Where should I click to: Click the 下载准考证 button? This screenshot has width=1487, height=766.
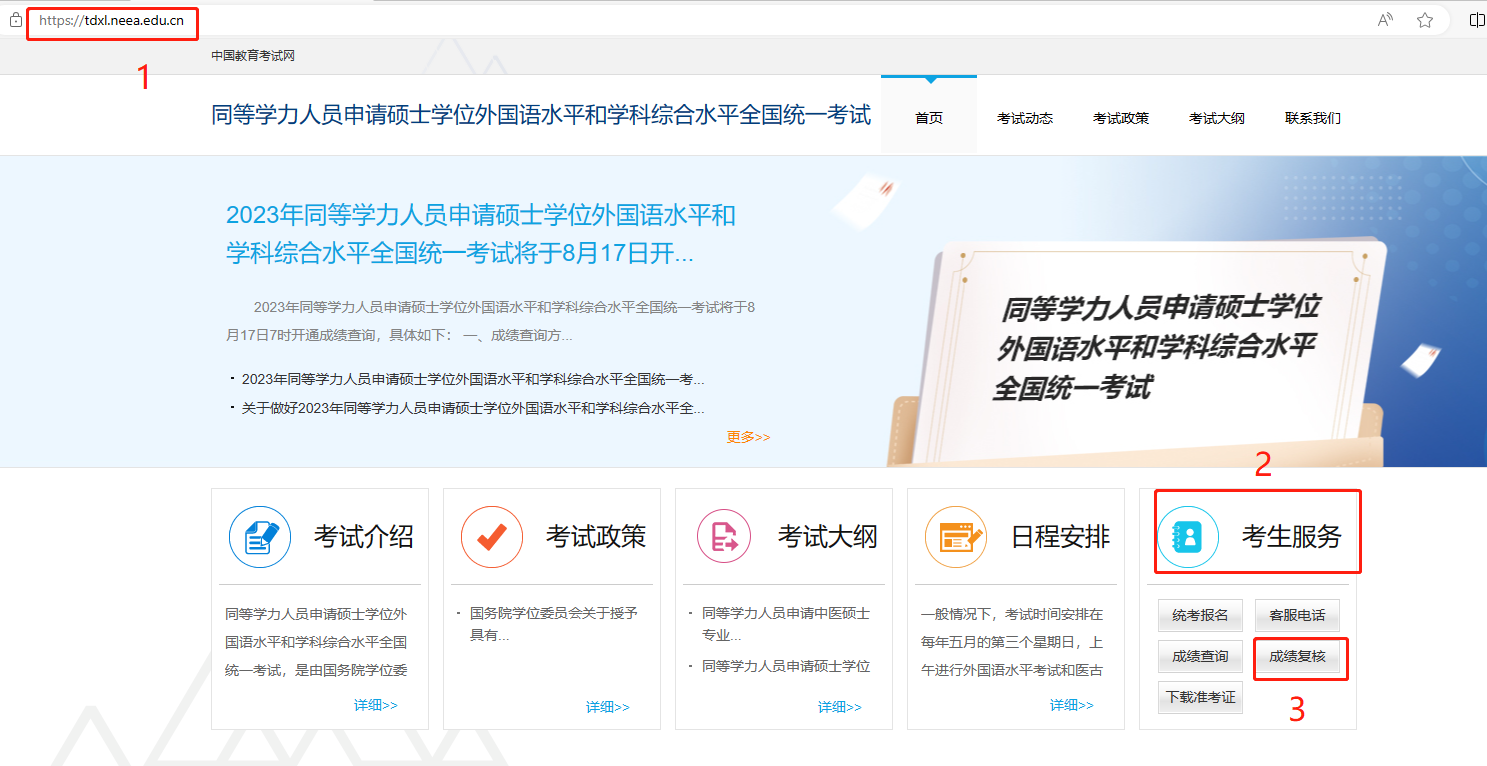pos(1200,697)
